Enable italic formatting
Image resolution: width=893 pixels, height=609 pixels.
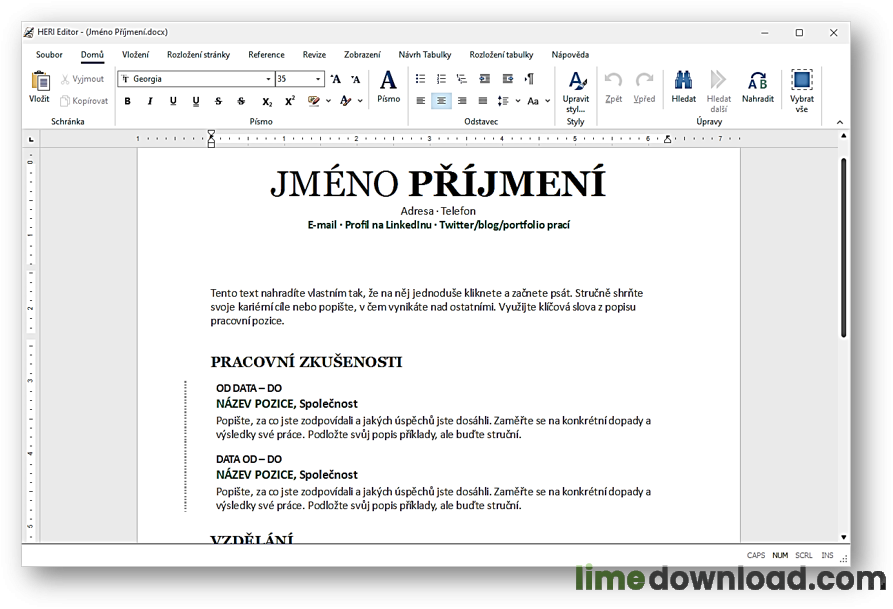[x=149, y=100]
